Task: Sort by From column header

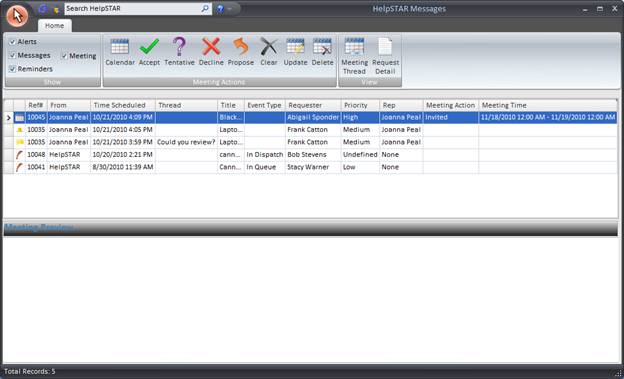Action: click(69, 105)
